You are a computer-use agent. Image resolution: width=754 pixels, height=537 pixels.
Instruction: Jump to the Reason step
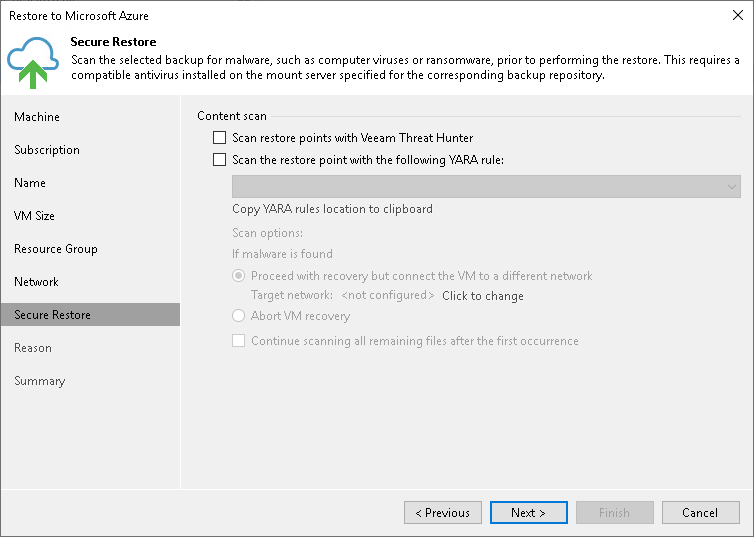33,348
